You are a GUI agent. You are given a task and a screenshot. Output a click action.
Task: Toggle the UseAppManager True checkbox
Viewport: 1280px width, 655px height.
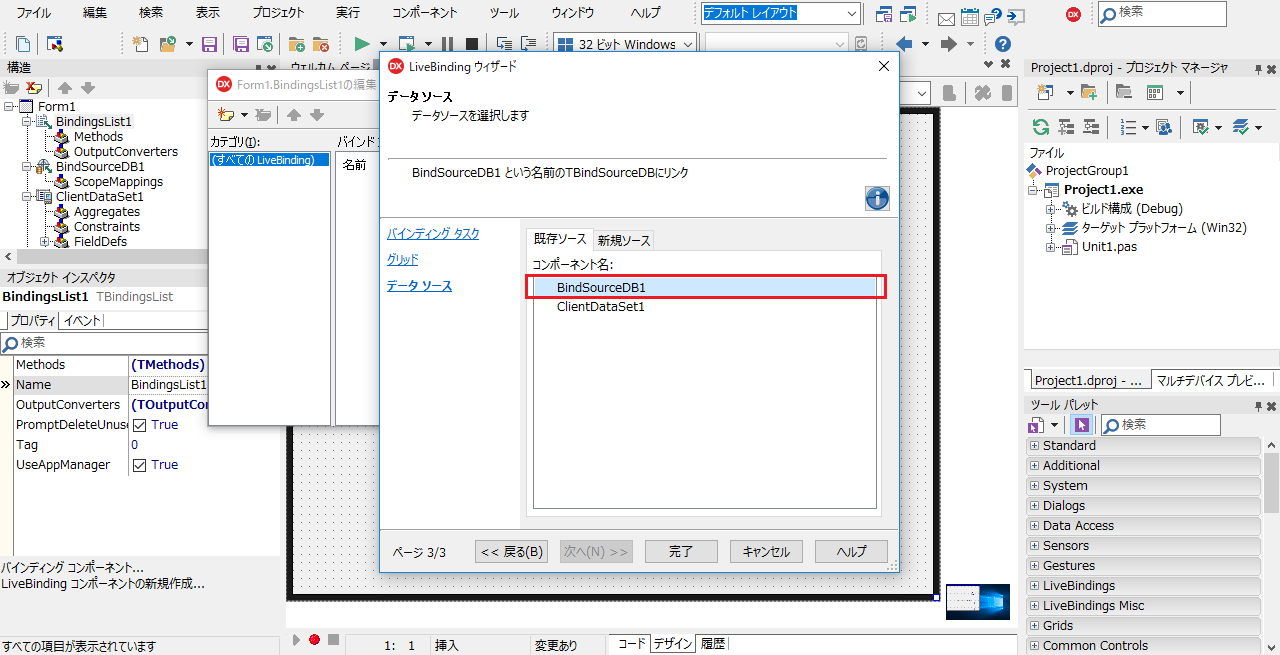coord(140,464)
